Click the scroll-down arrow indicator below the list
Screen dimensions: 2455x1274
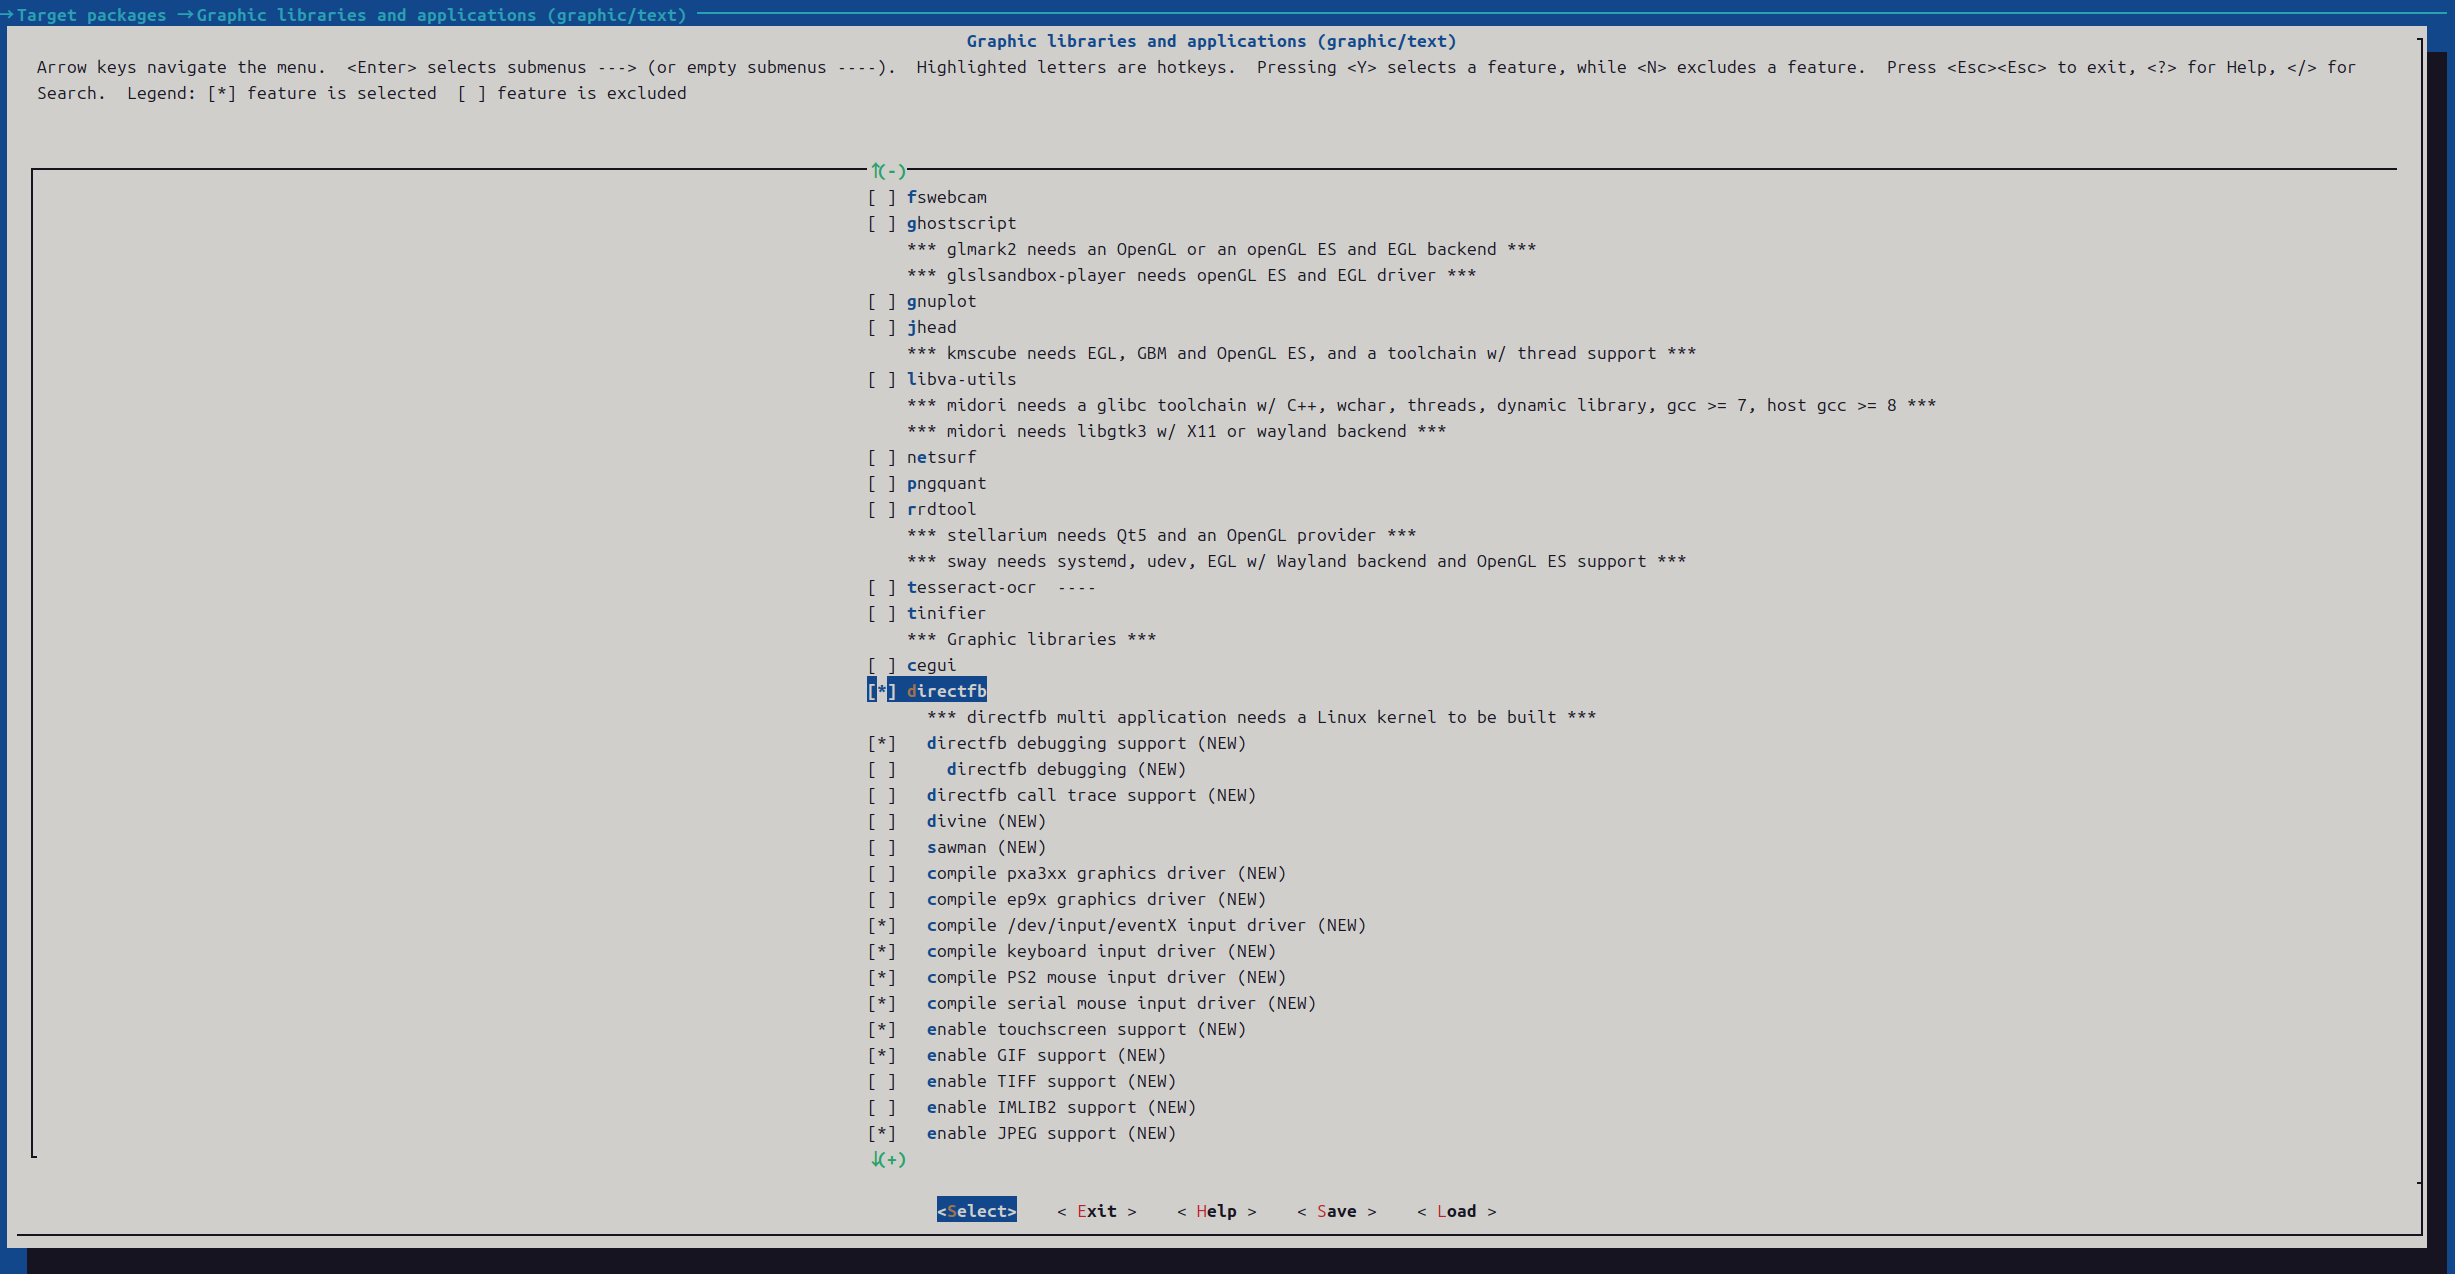[887, 1159]
